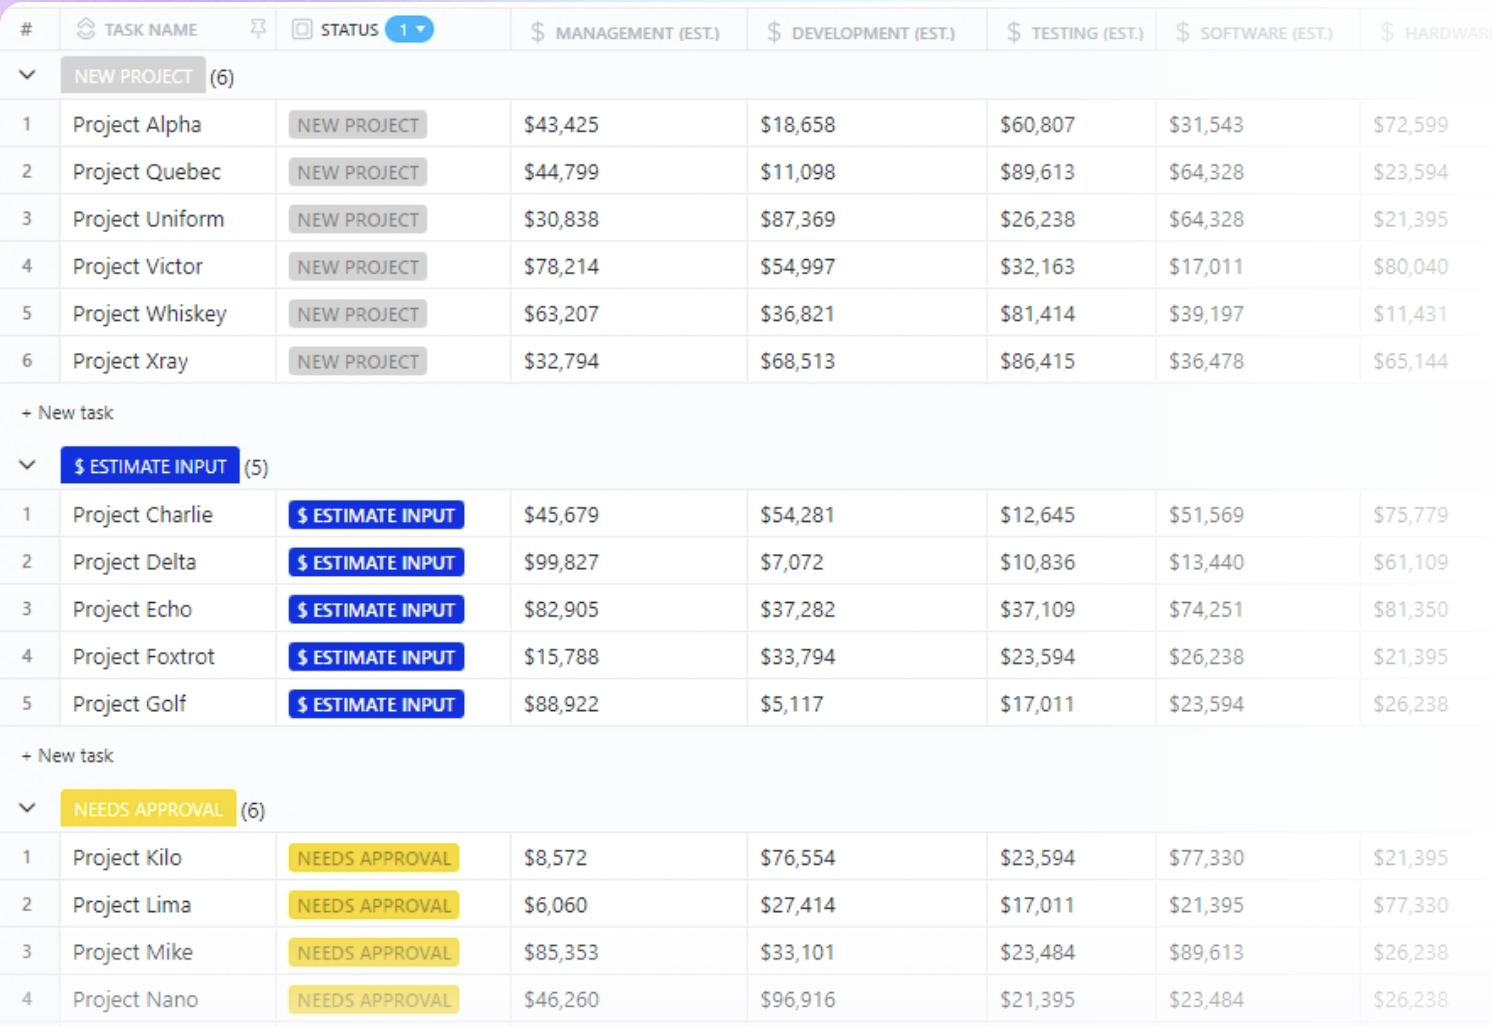Click Management (Est.) column header
The height and width of the screenshot is (1026, 1492).
tap(637, 33)
